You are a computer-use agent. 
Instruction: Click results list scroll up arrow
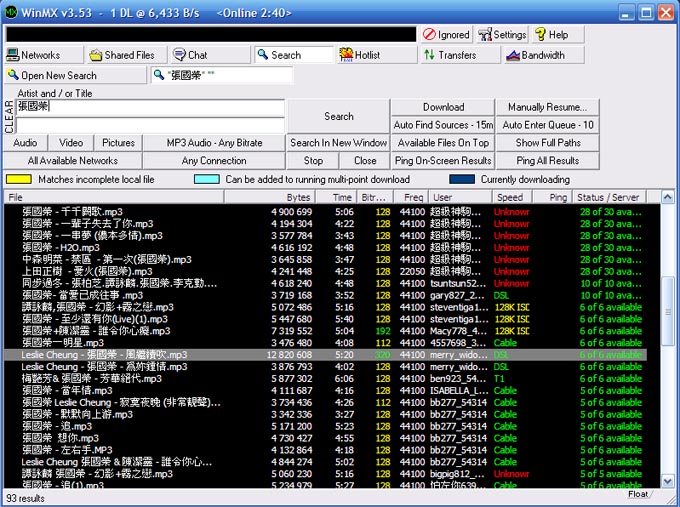point(668,197)
